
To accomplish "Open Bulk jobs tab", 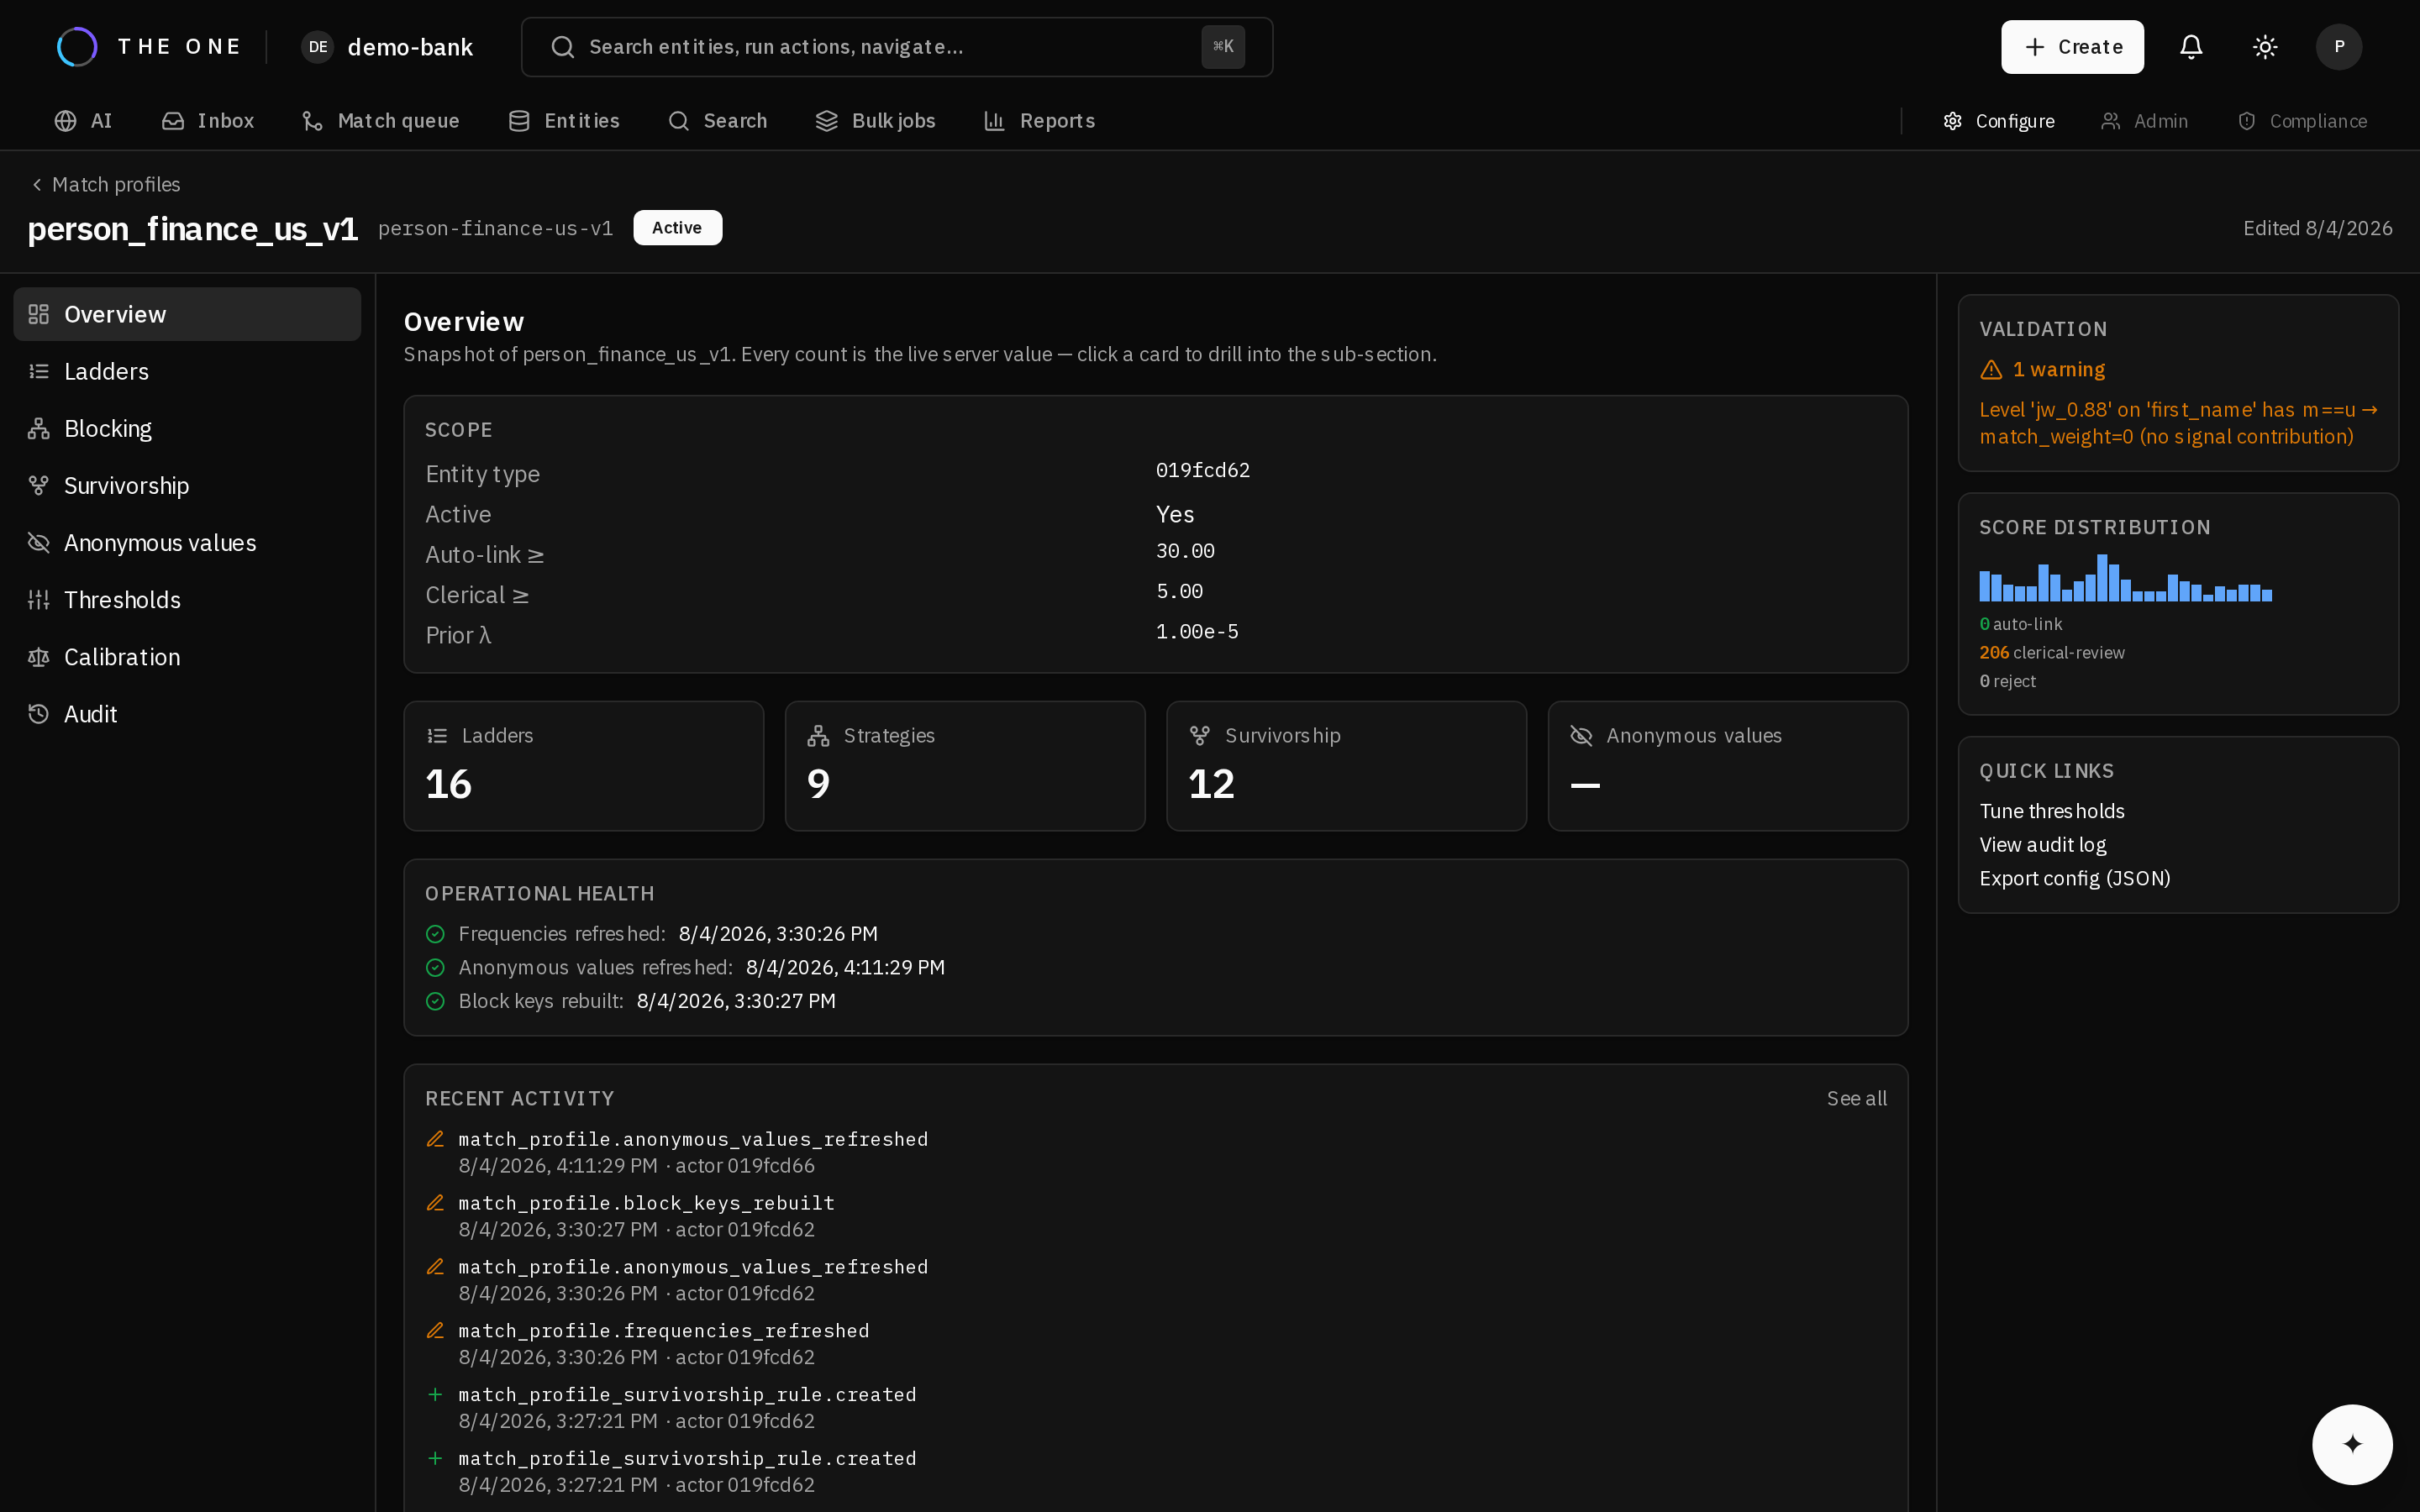I will point(876,121).
